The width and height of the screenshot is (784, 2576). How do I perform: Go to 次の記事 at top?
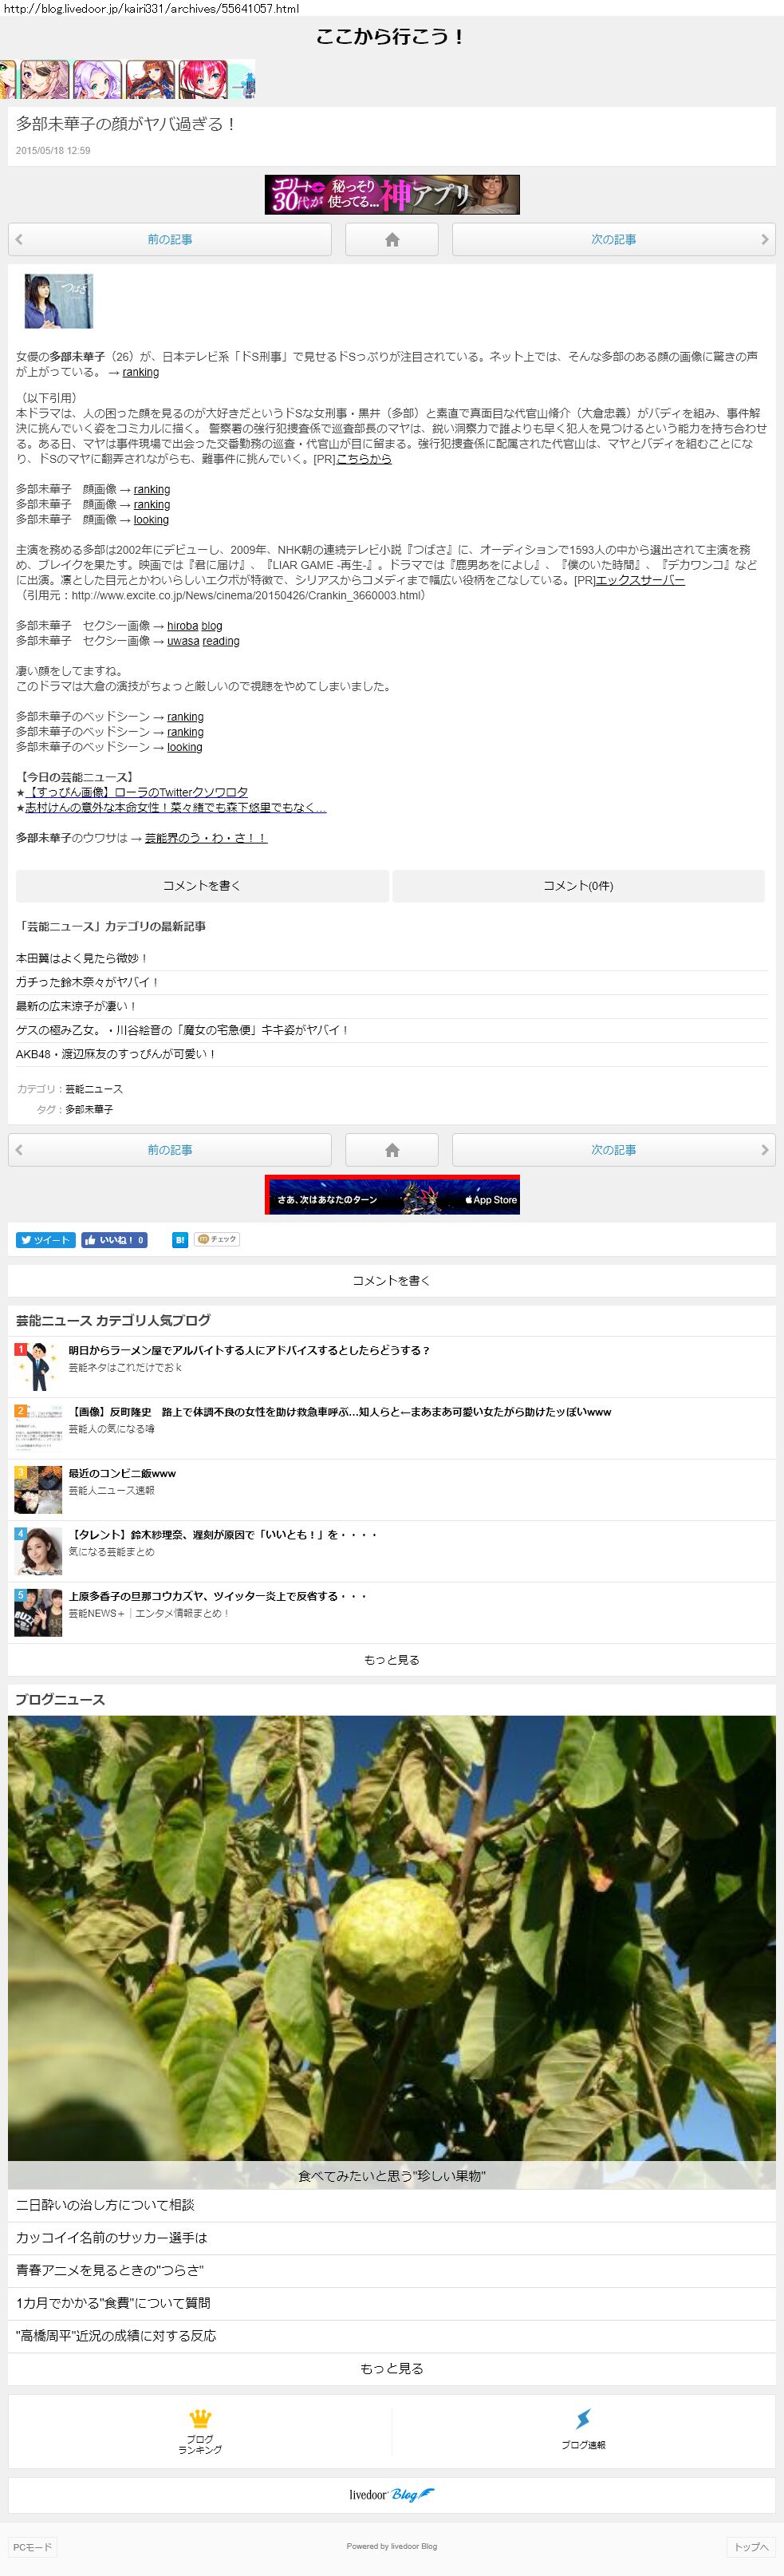click(x=612, y=240)
